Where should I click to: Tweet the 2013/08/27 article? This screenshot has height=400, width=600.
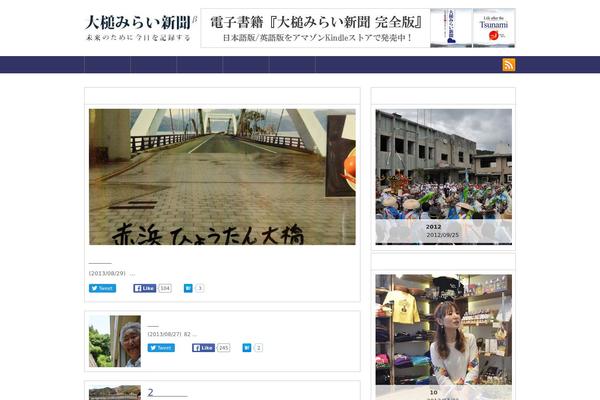point(161,348)
